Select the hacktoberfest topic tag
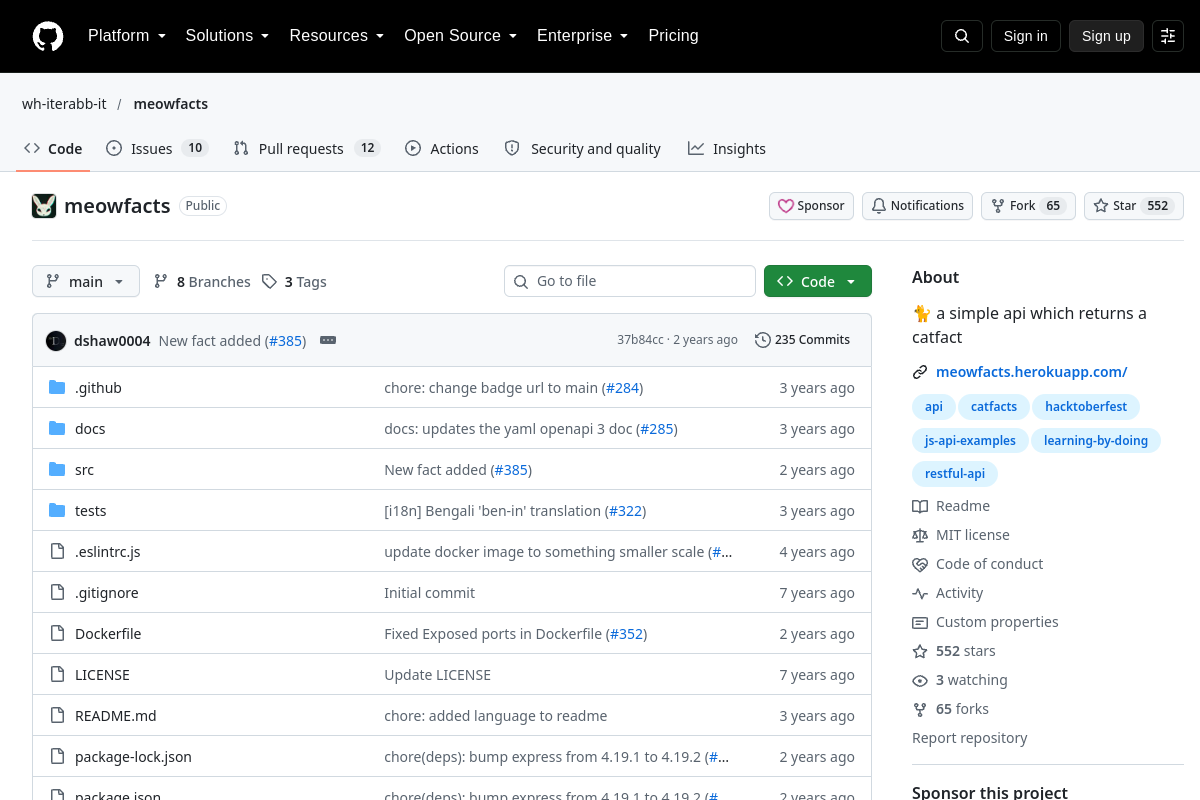The image size is (1200, 800). tap(1086, 407)
